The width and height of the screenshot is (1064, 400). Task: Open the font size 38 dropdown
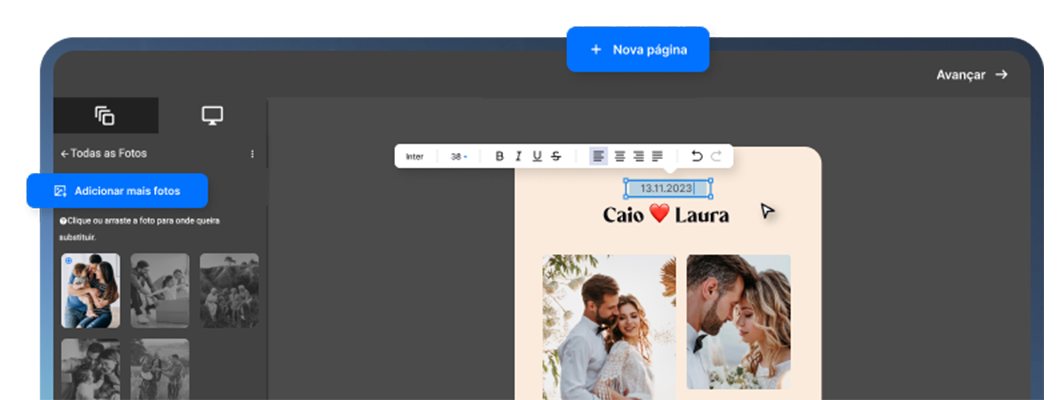click(459, 157)
